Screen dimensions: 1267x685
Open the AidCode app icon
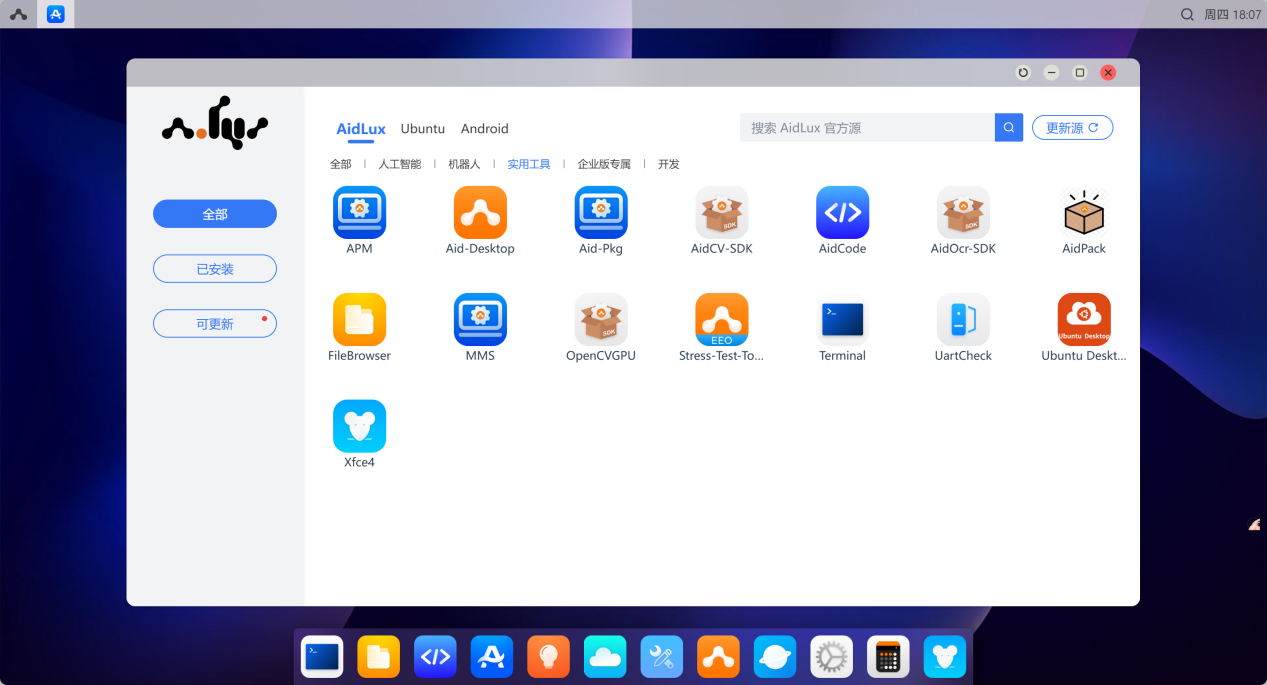tap(842, 212)
